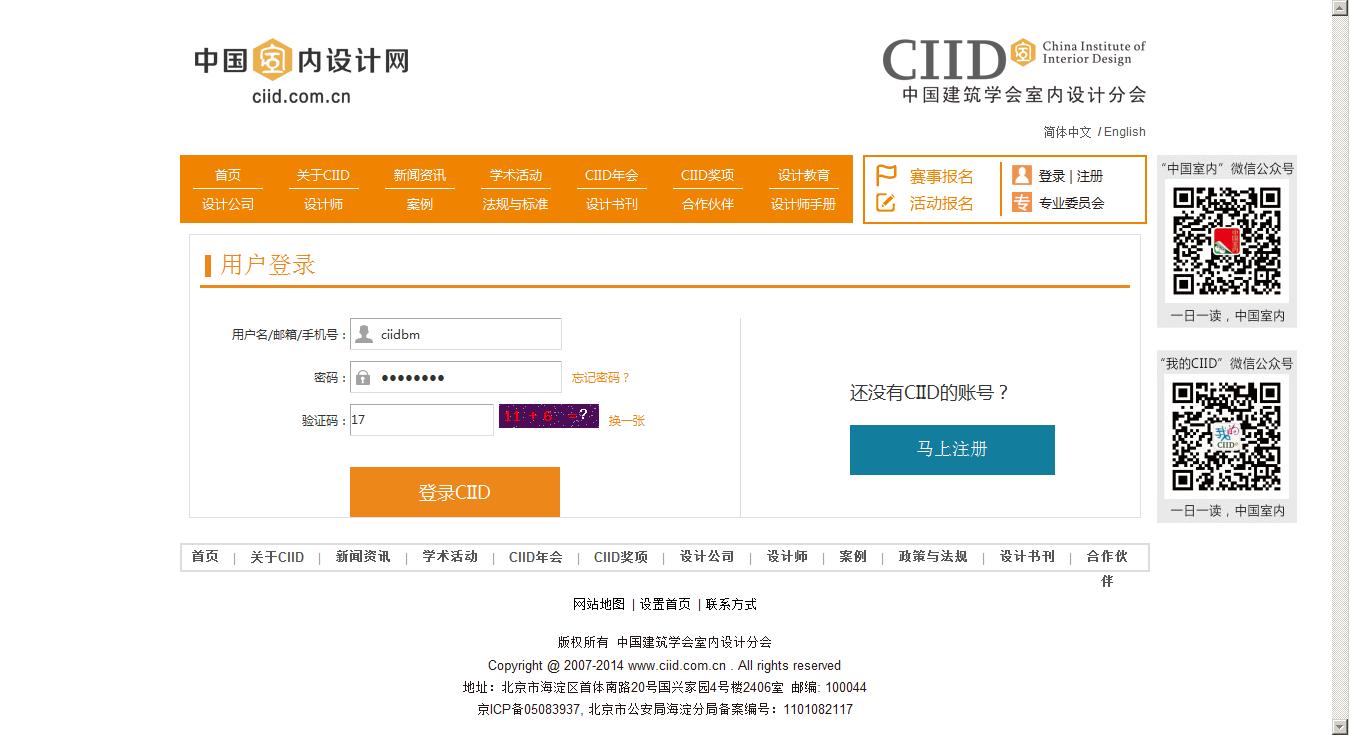This screenshot has width=1350, height=735.
Task: Click the 赛事报名 link
Action: tap(941, 176)
